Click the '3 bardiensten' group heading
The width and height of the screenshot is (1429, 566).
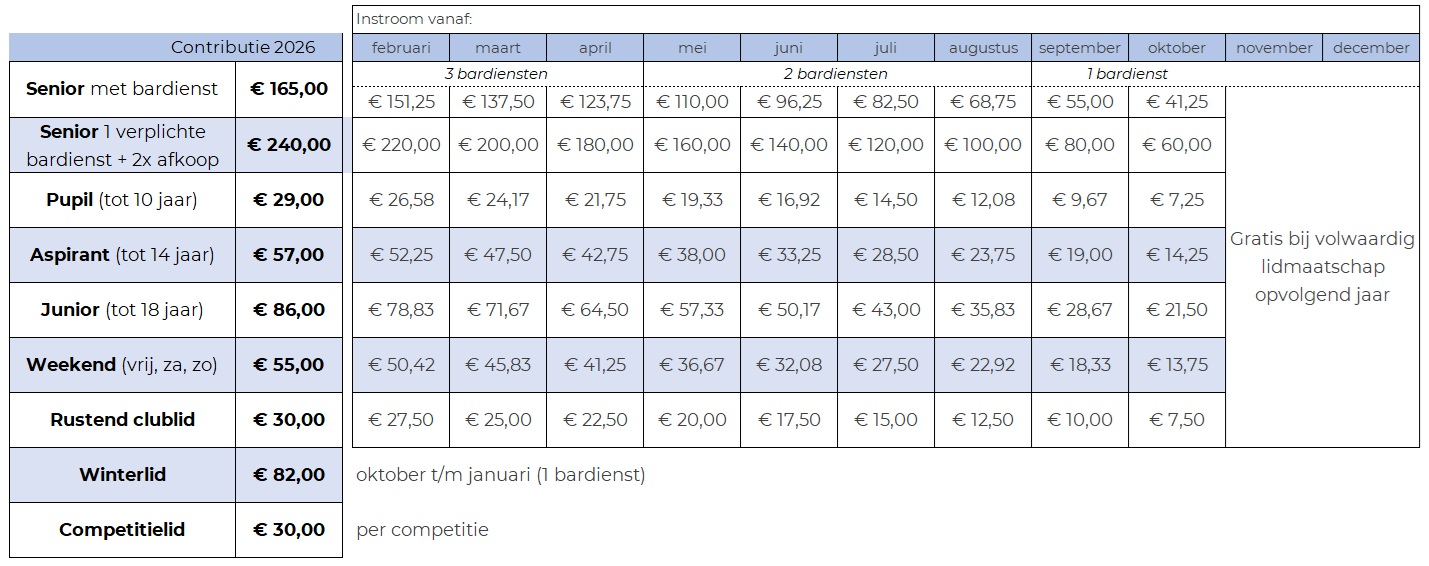point(497,74)
